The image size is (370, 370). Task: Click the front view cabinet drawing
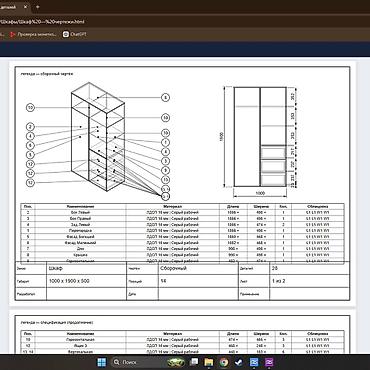click(260, 137)
